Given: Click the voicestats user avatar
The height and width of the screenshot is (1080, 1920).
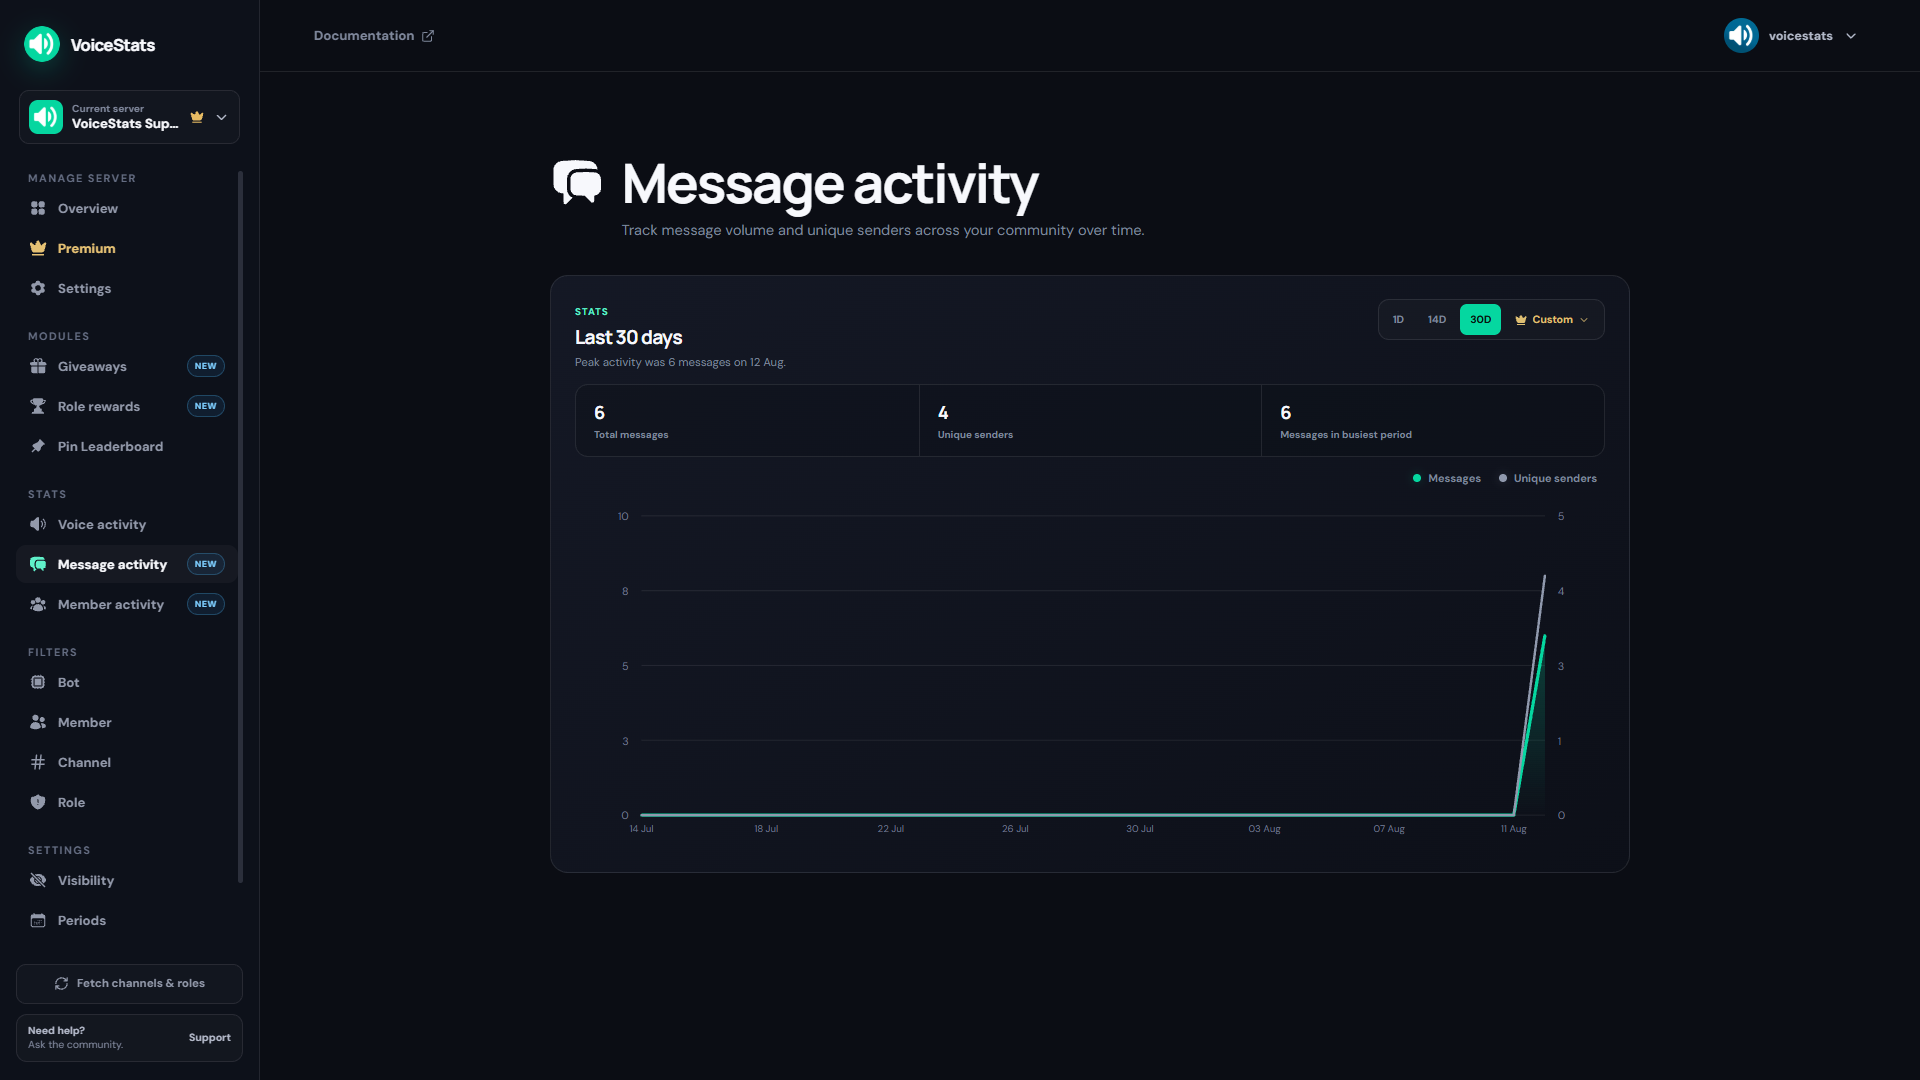Looking at the screenshot, I should [1741, 35].
